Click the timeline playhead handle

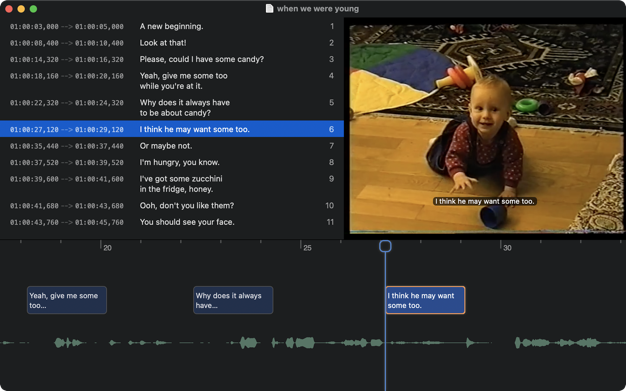click(x=385, y=246)
